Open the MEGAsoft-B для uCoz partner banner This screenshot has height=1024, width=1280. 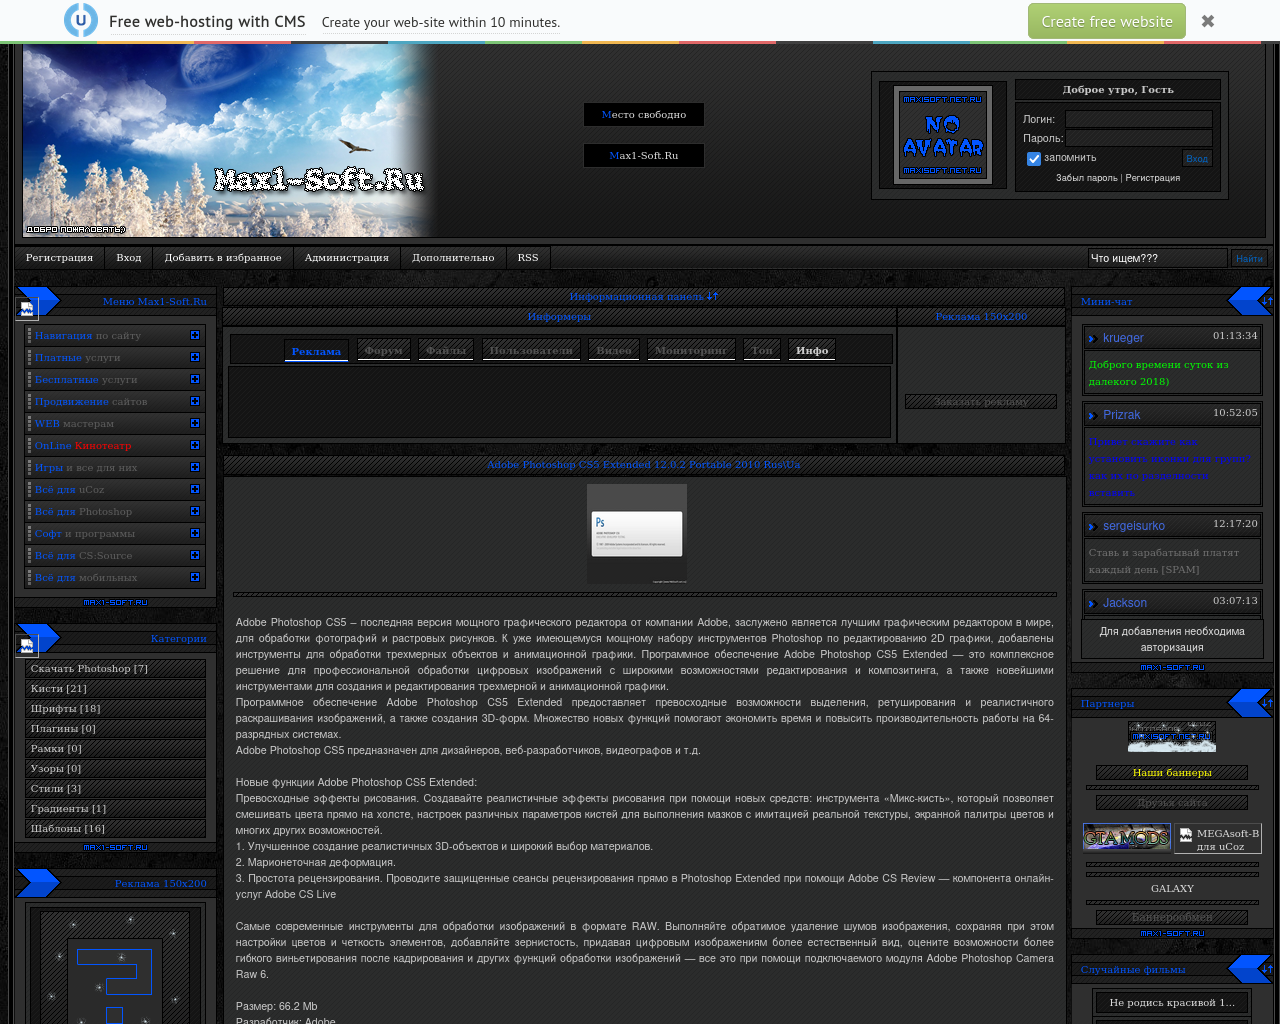pyautogui.click(x=1218, y=839)
